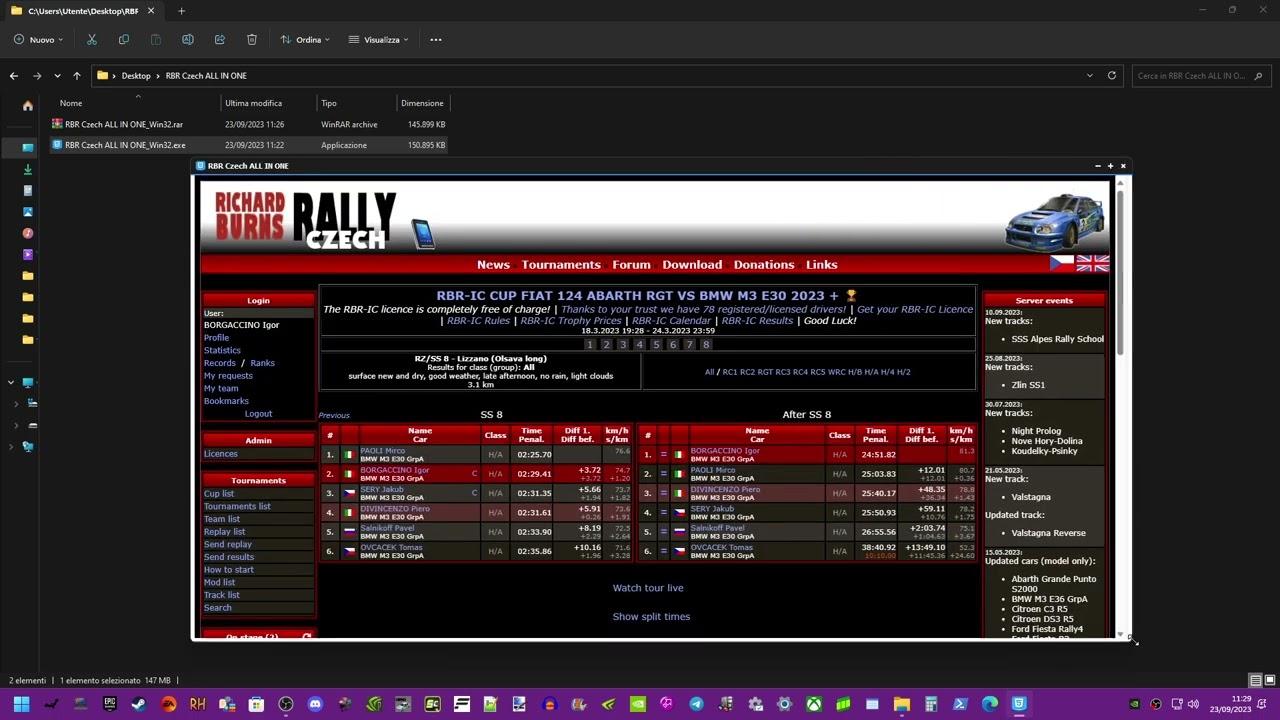Open the RBR-IC Trophy Prices link
The image size is (1280, 720).
click(571, 321)
